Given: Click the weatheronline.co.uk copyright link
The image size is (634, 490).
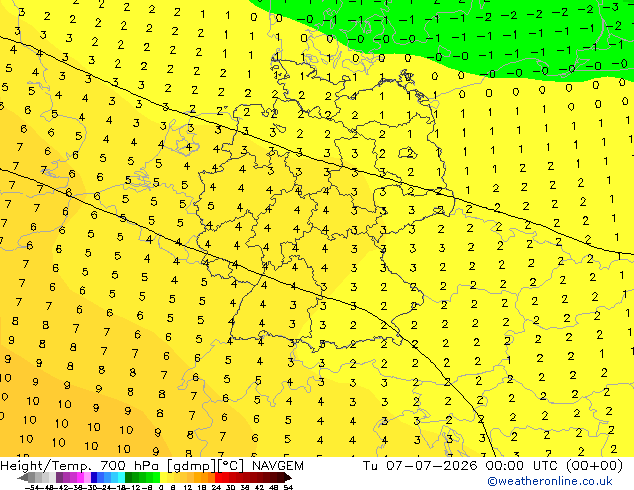Looking at the screenshot, I should (549, 481).
